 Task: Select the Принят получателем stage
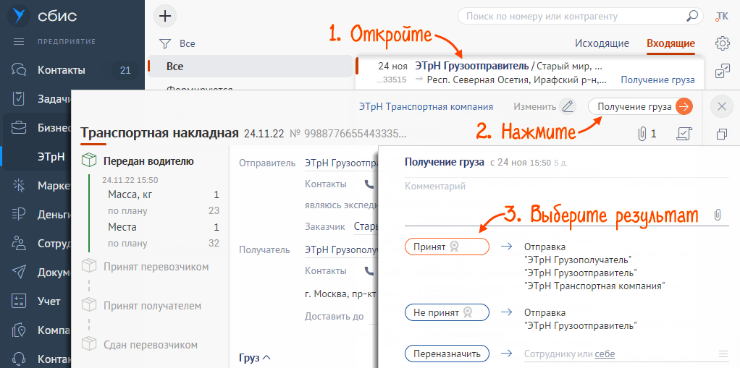pos(152,306)
